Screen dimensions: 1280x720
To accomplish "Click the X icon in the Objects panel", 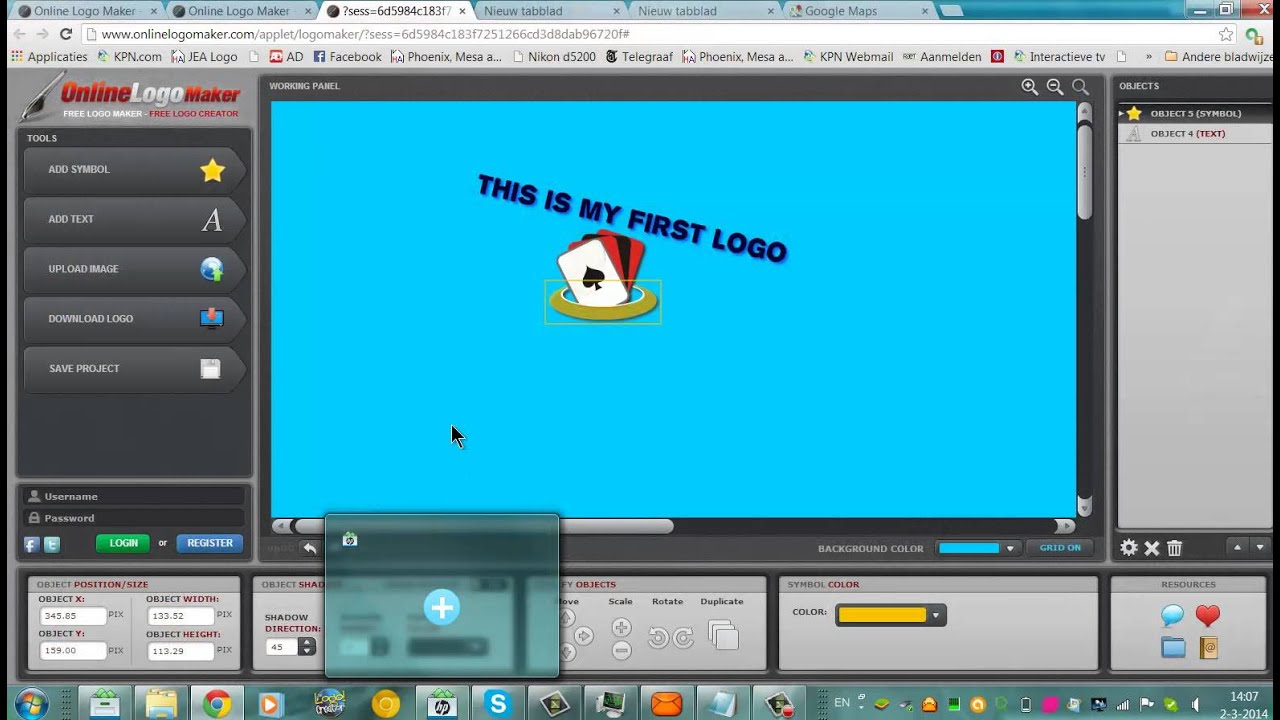I will coord(1152,548).
